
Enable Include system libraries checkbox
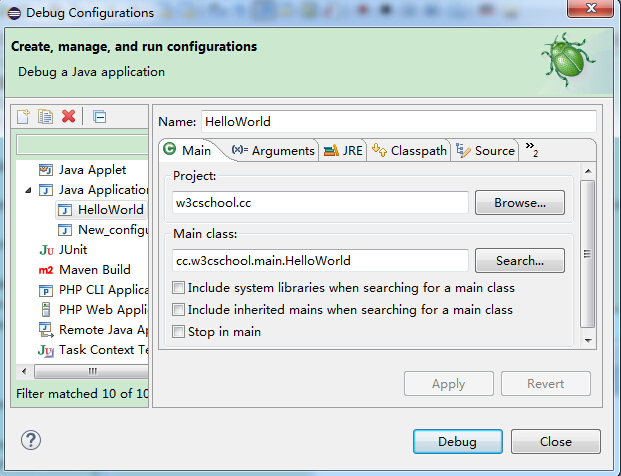click(x=179, y=288)
